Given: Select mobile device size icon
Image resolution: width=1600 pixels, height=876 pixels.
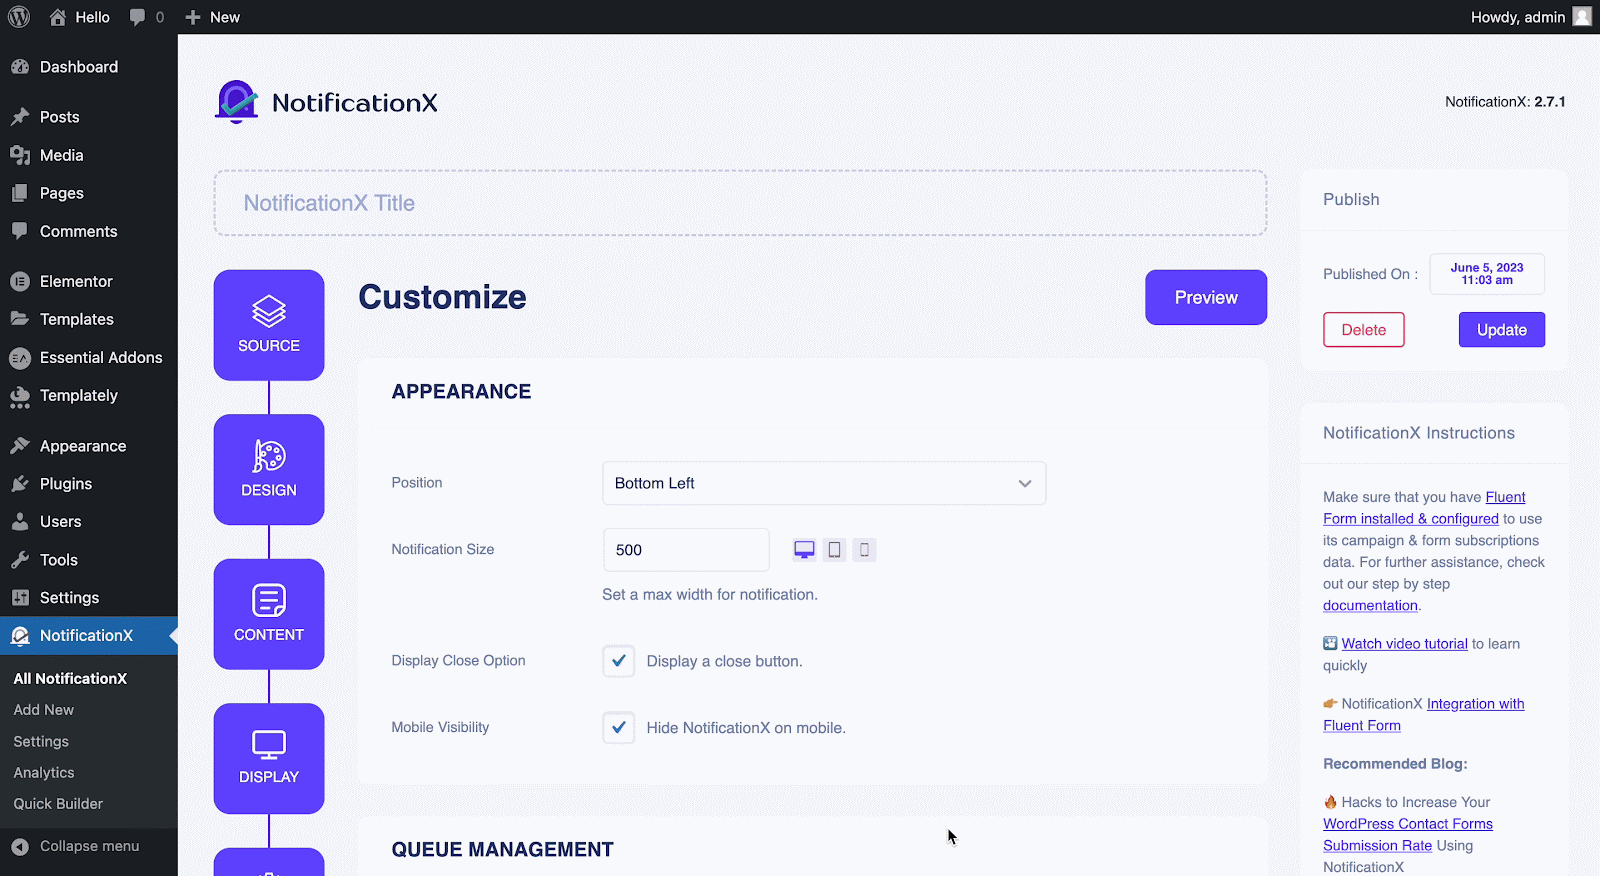Looking at the screenshot, I should (865, 550).
